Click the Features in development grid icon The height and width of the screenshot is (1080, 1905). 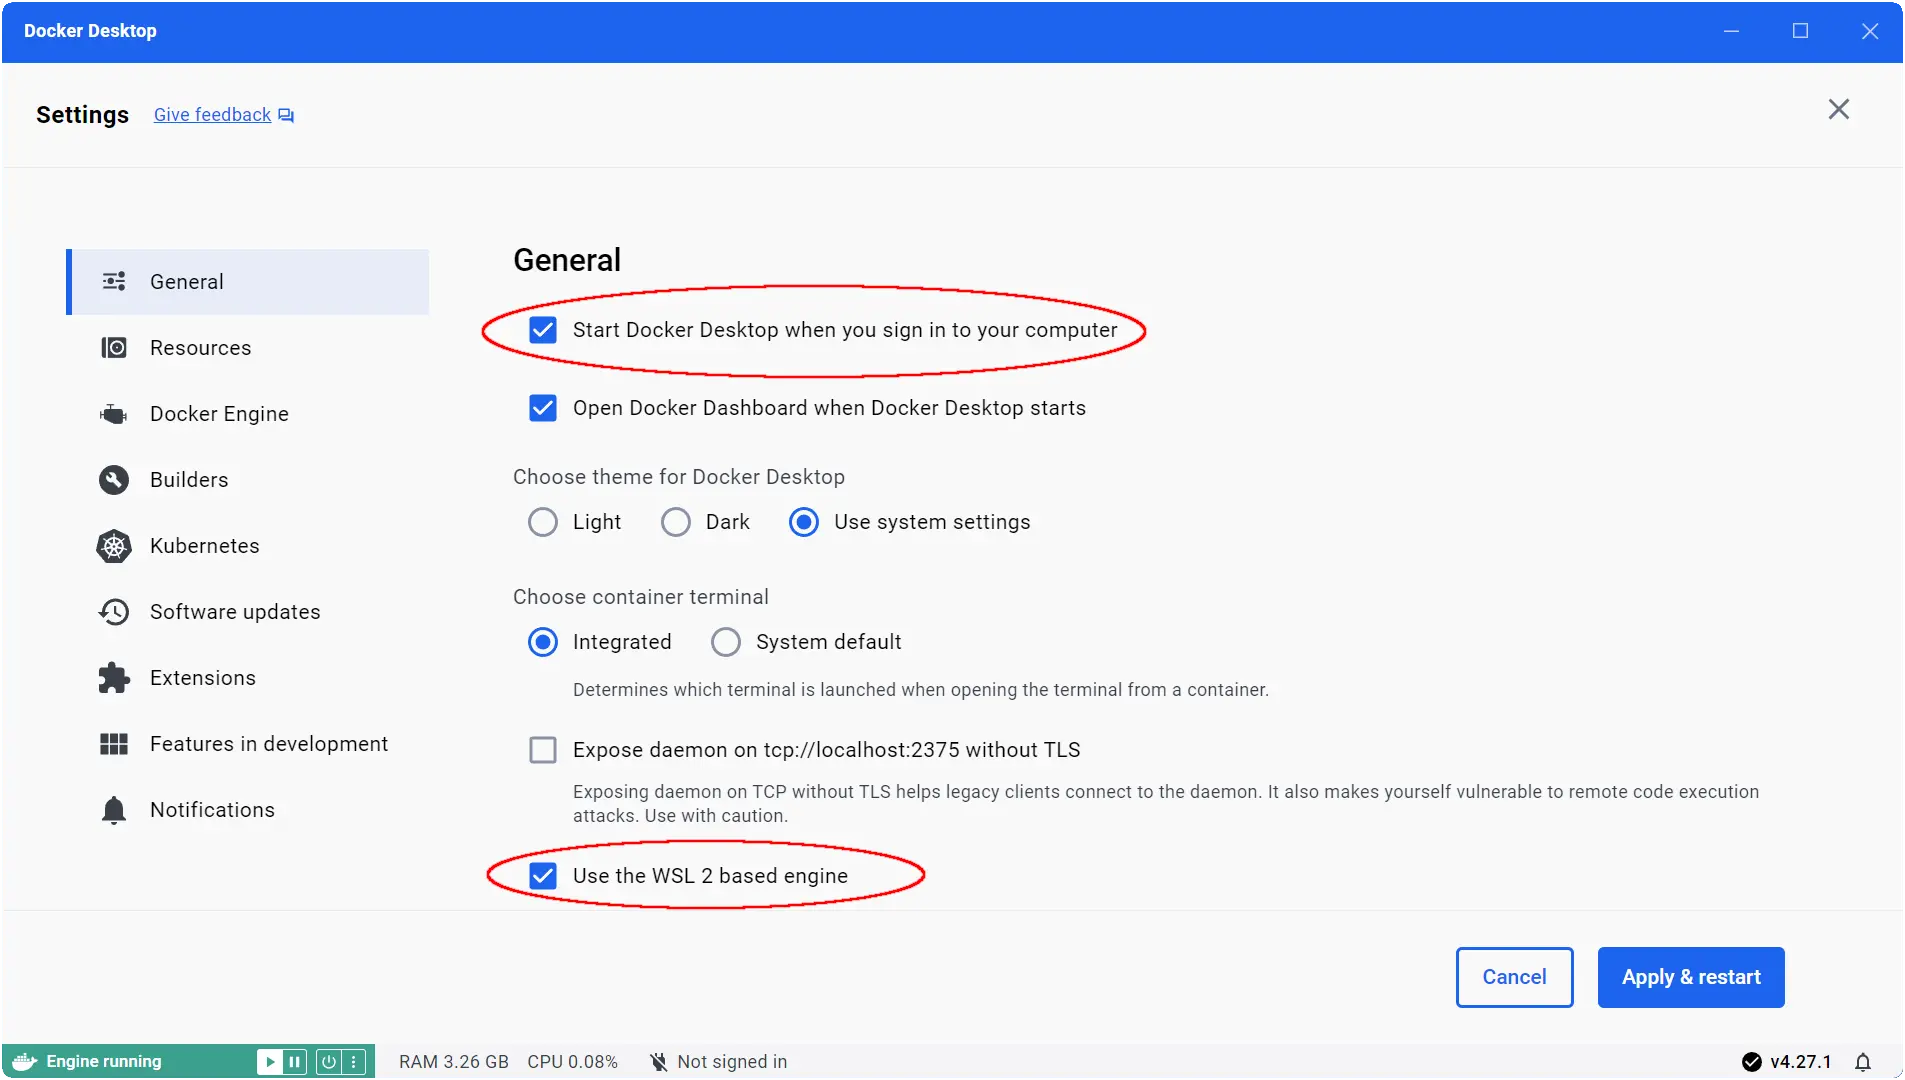(x=114, y=743)
